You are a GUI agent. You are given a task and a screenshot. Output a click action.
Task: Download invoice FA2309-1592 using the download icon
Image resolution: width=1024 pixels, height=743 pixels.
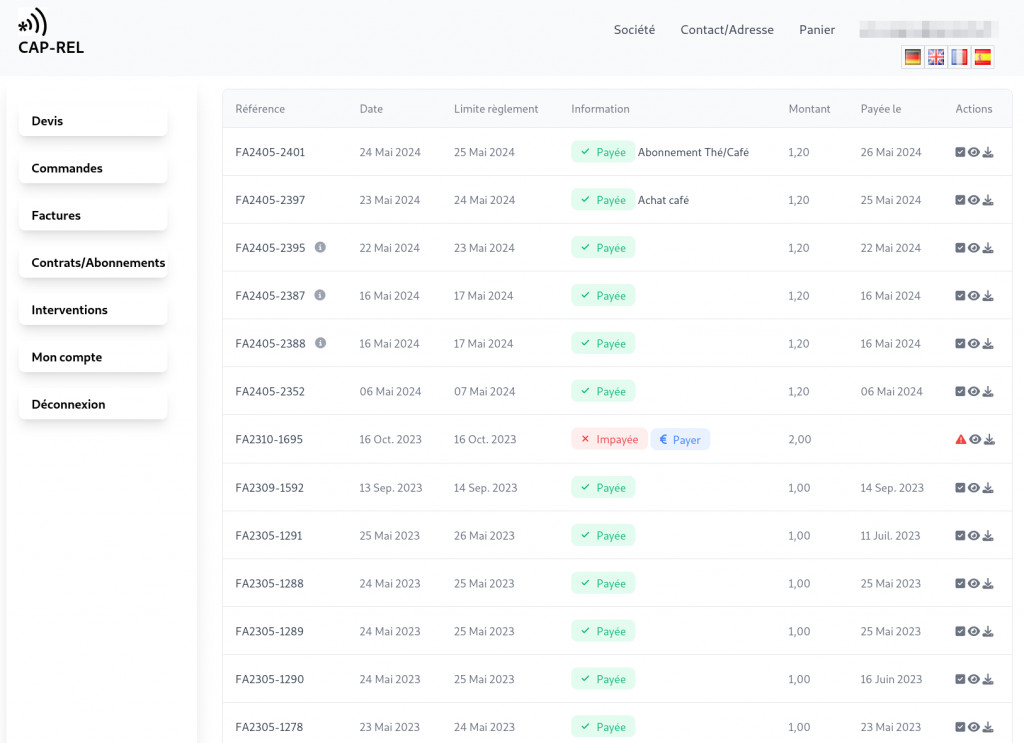click(x=988, y=488)
